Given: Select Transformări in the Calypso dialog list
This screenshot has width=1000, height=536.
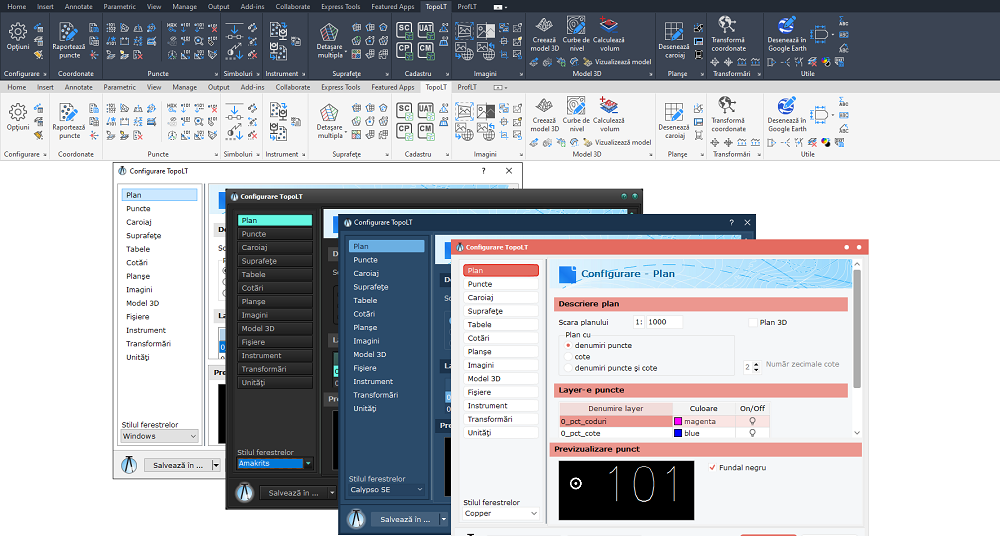Looking at the screenshot, I should [386, 395].
